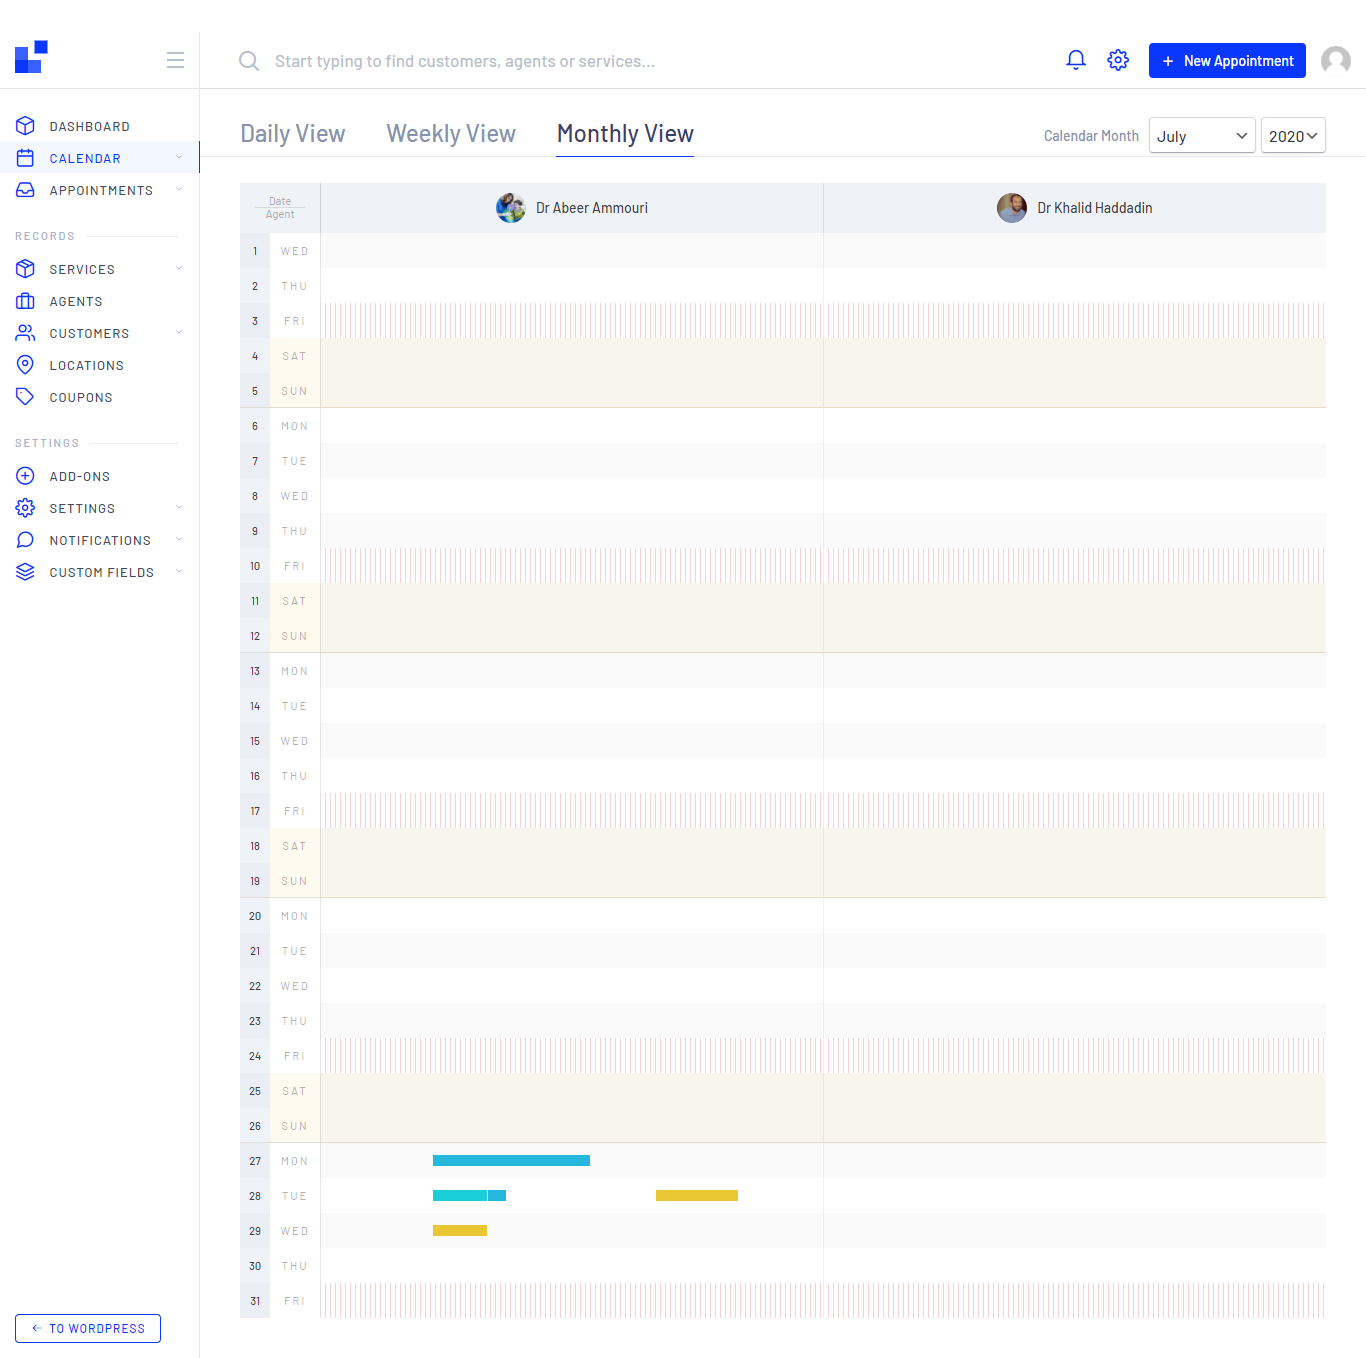Switch to Daily View tab
This screenshot has width=1366, height=1358.
[x=292, y=133]
